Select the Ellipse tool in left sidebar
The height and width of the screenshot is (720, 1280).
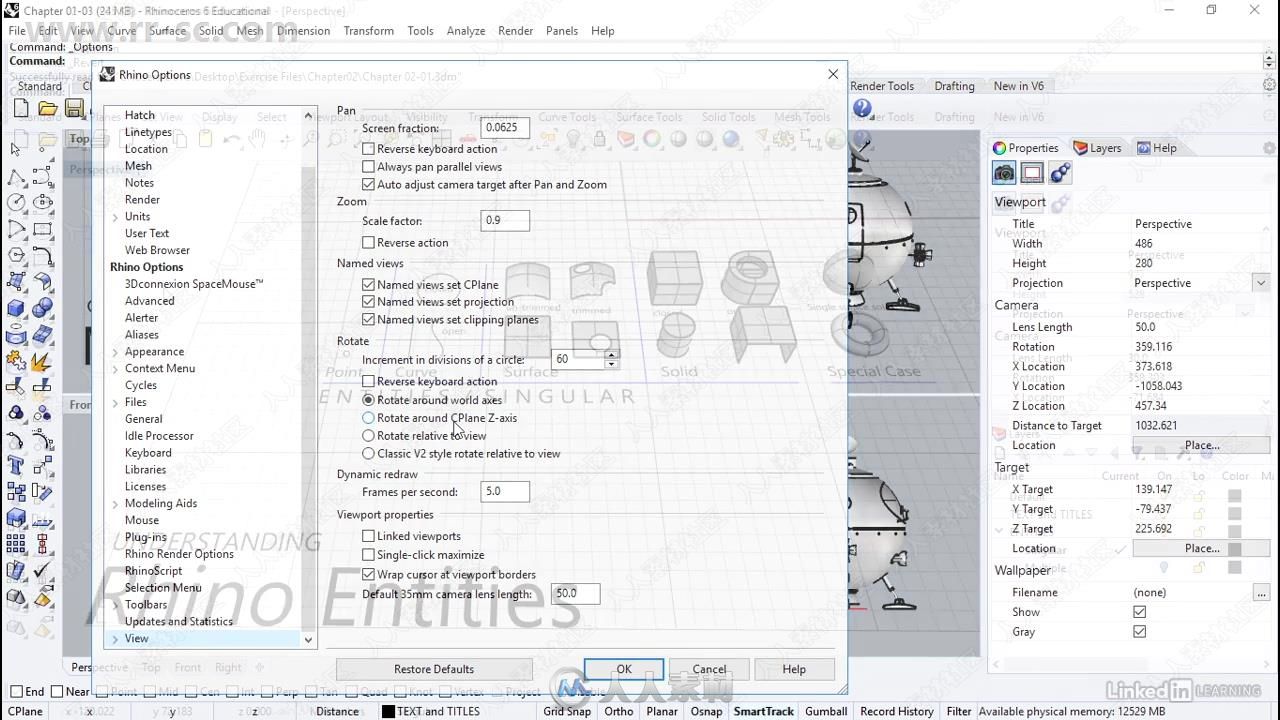42,202
